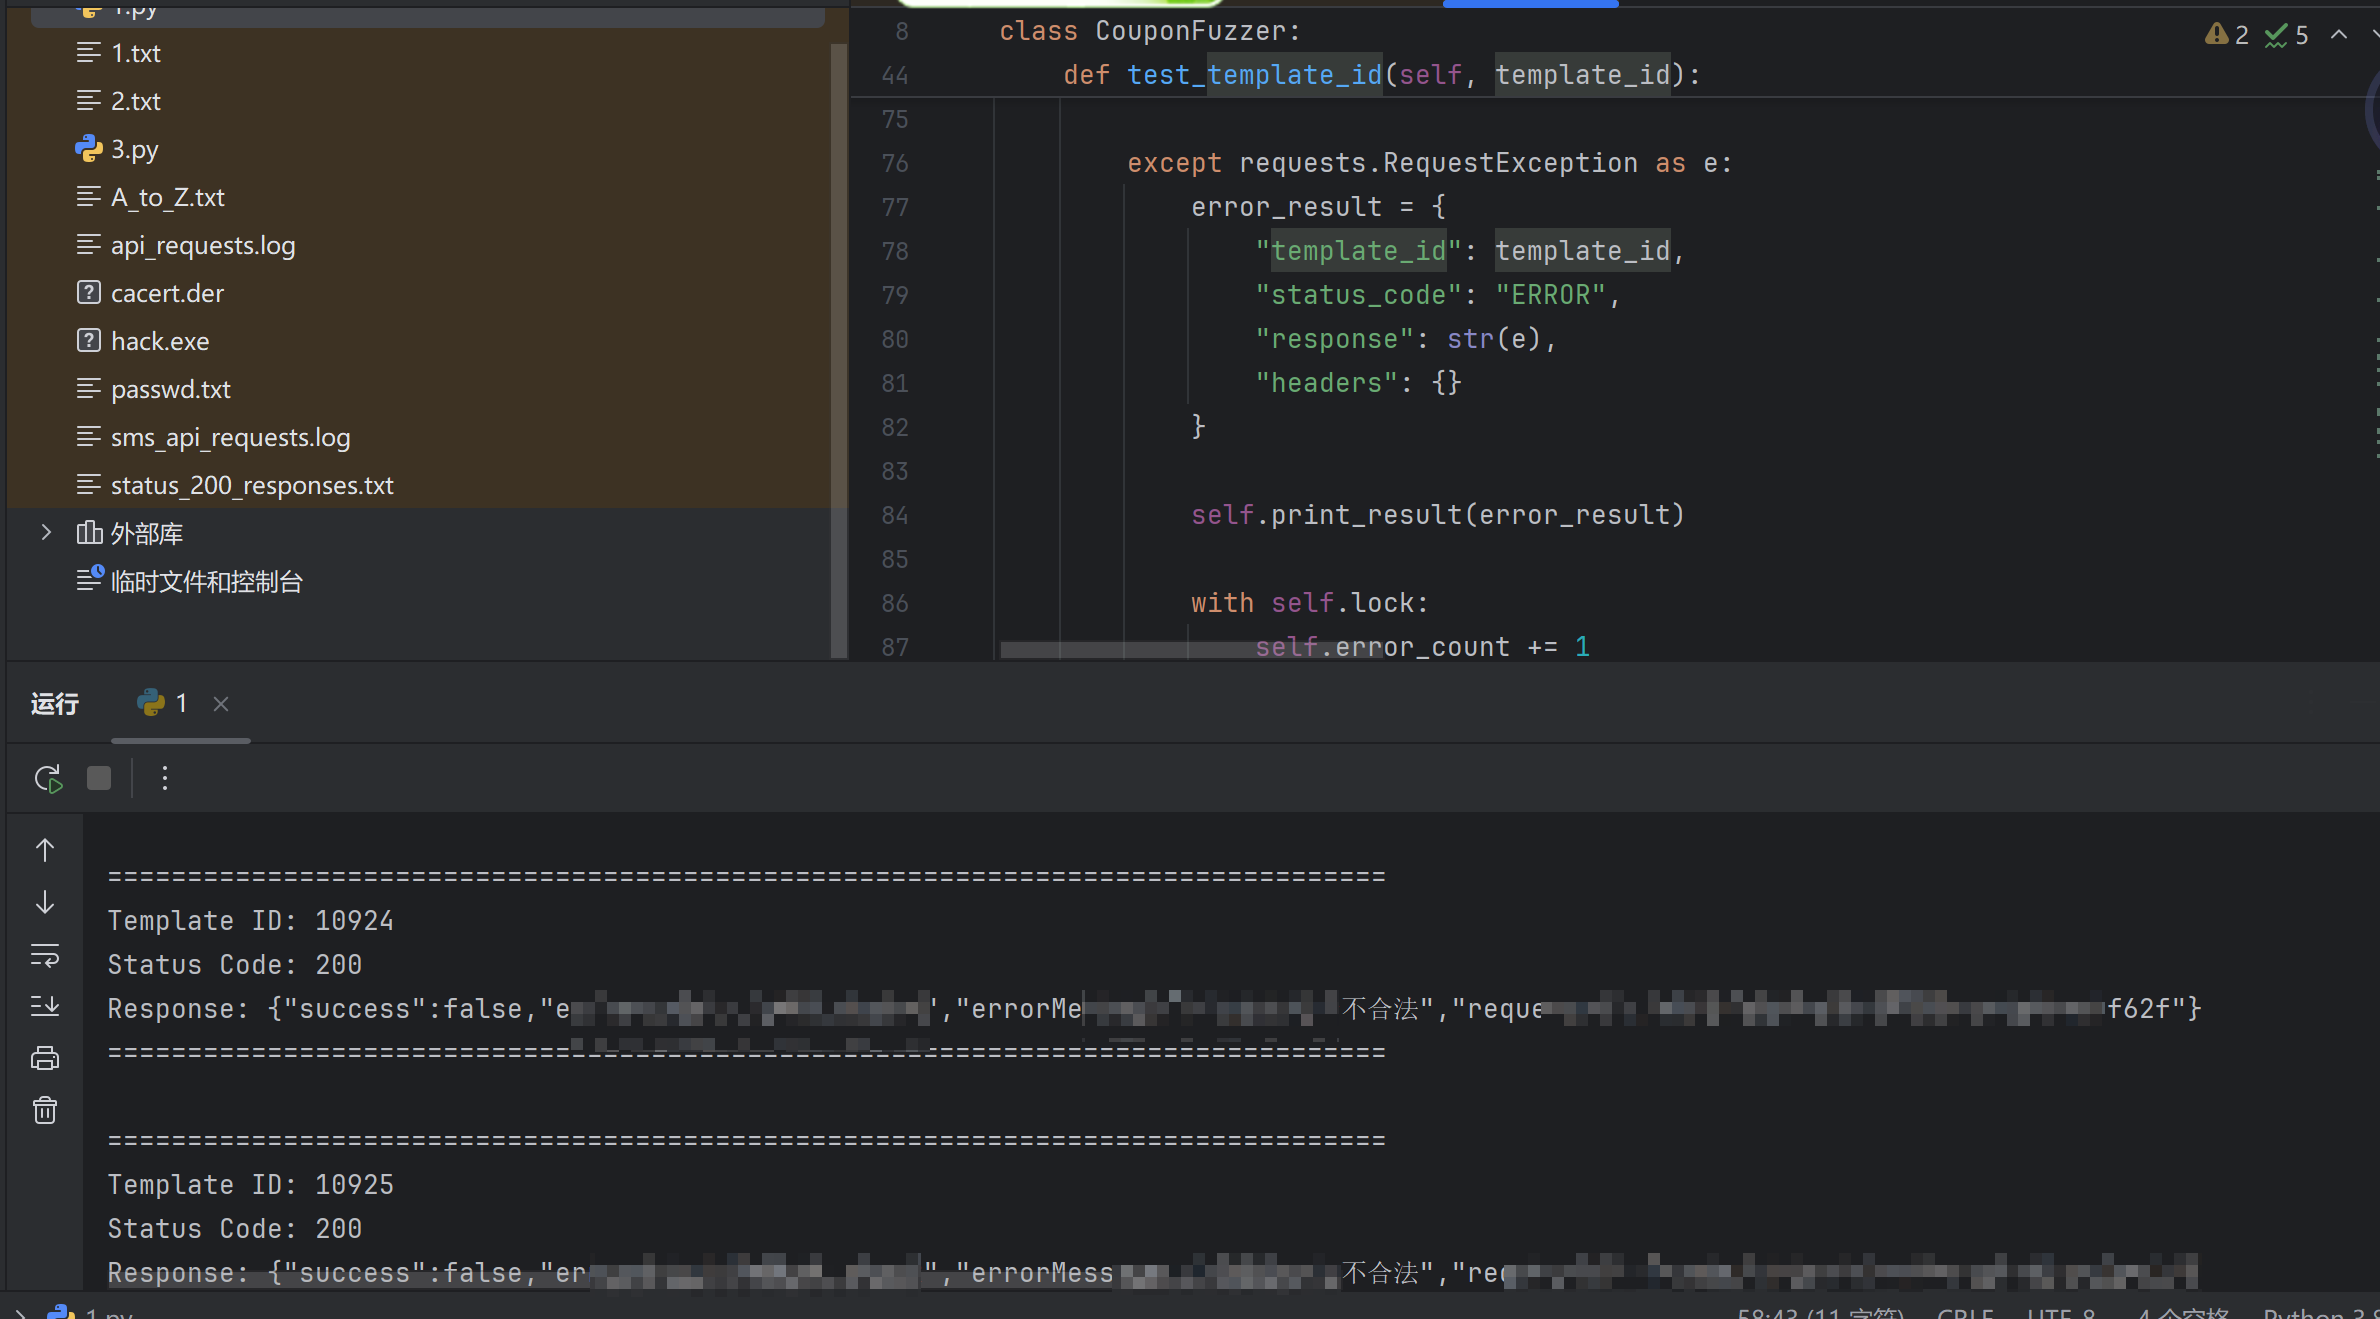The image size is (2380, 1319).
Task: Close the run tab named 1
Action: pyautogui.click(x=221, y=704)
